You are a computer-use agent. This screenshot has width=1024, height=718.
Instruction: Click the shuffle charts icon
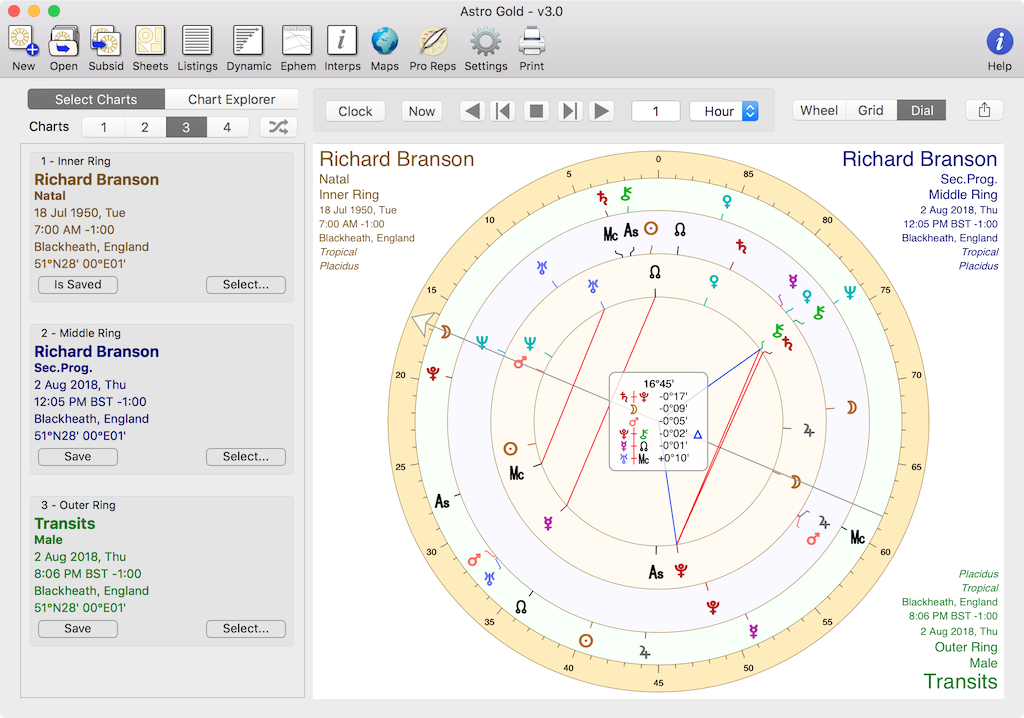coord(278,127)
